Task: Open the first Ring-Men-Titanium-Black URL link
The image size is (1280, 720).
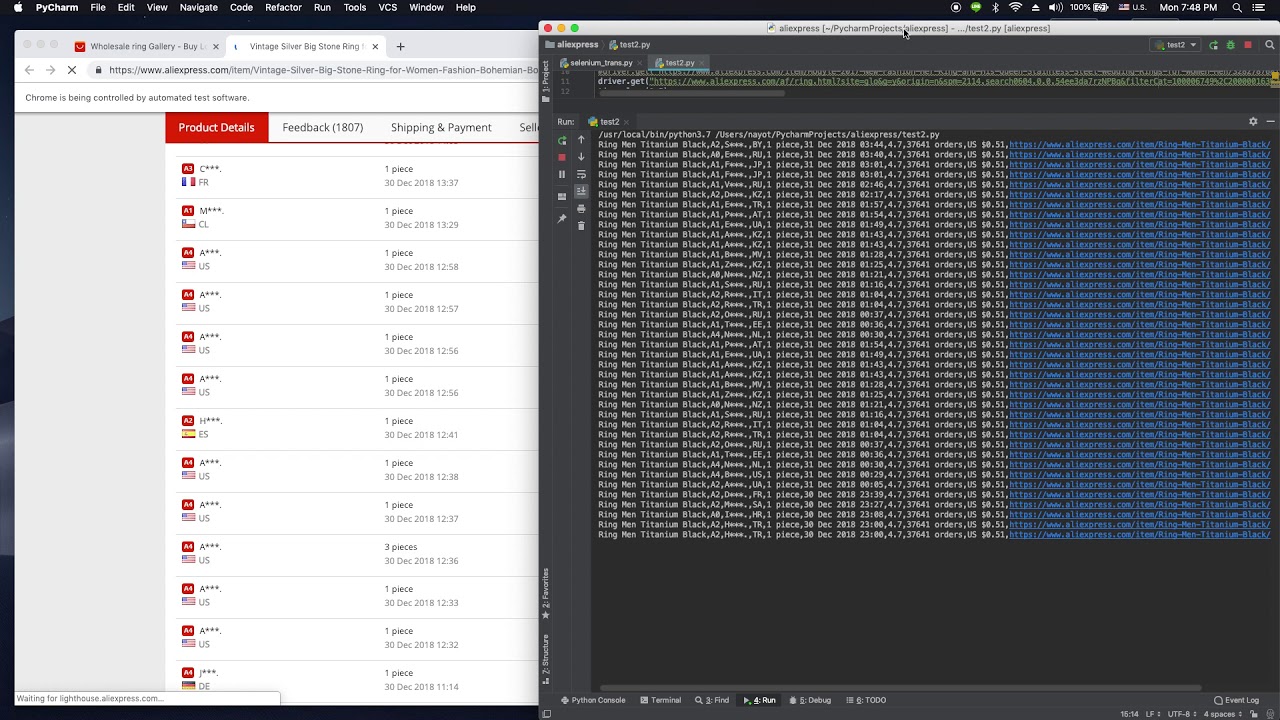Action: (1140, 144)
